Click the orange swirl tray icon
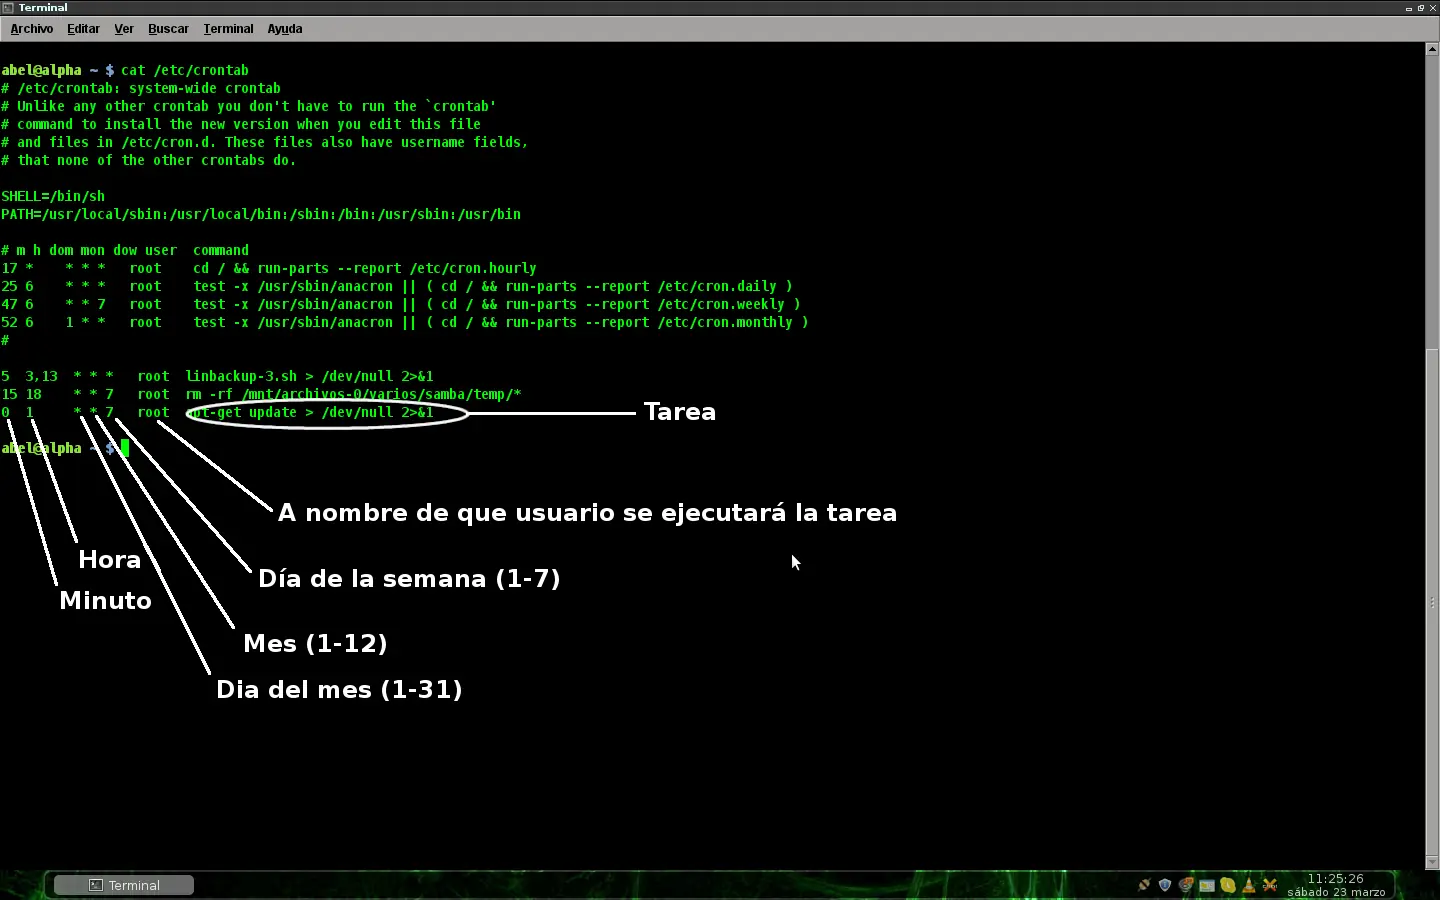Image resolution: width=1440 pixels, height=900 pixels. pos(1186,885)
